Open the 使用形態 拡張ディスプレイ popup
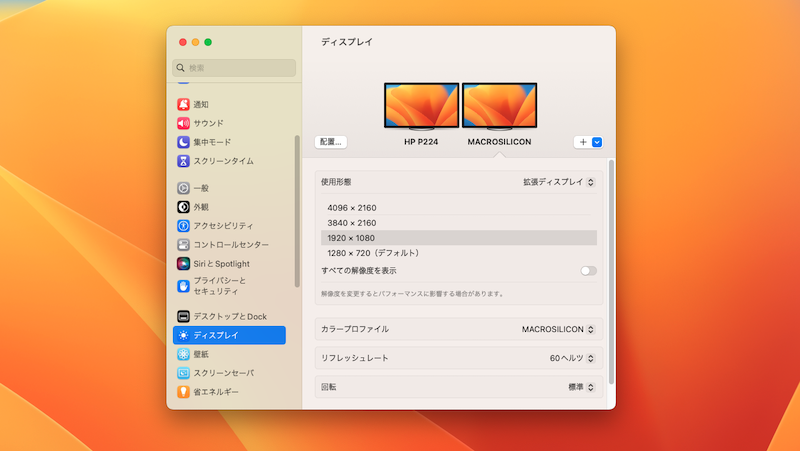Screen dimensions: 800x451 pyautogui.click(x=559, y=182)
